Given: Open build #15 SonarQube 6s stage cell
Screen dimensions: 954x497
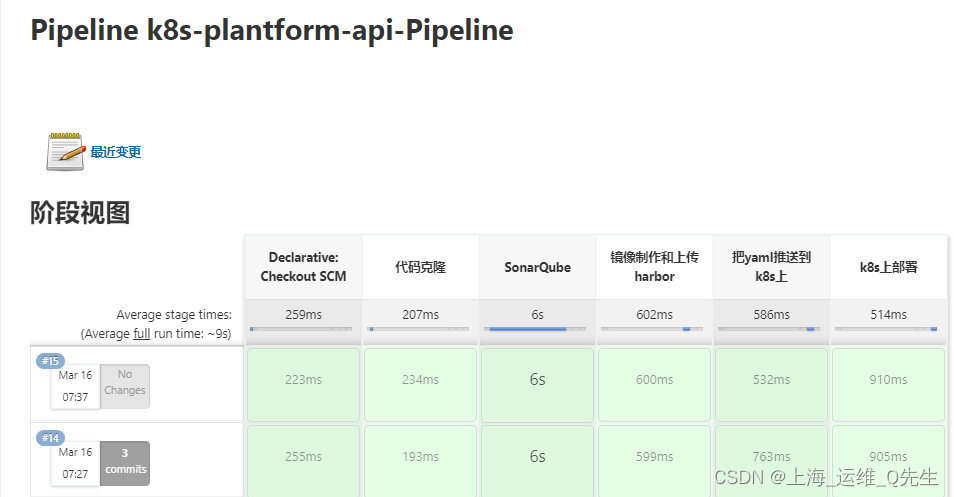Looking at the screenshot, I should pos(537,380).
